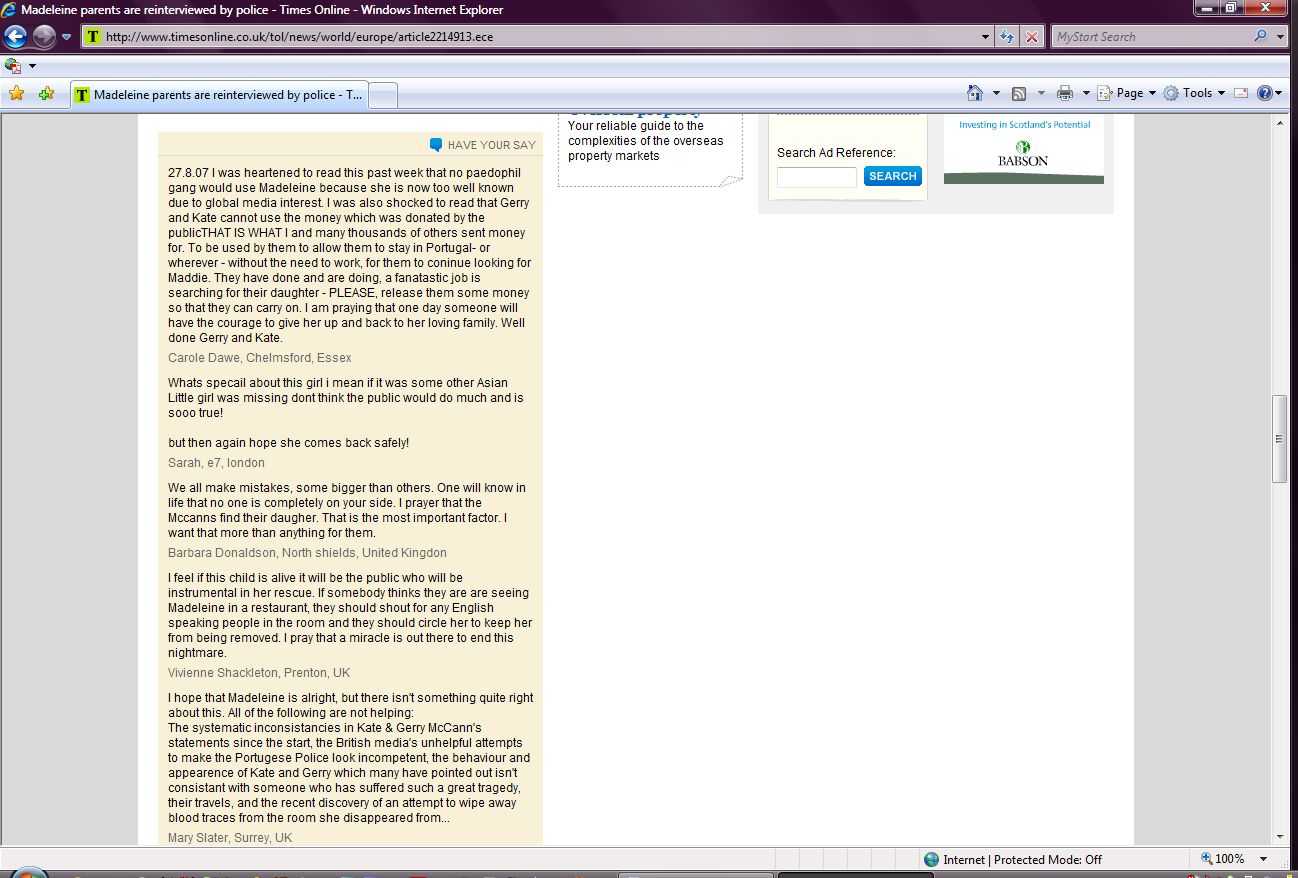Image resolution: width=1298 pixels, height=878 pixels.
Task: Open a new blank tab
Action: point(384,95)
